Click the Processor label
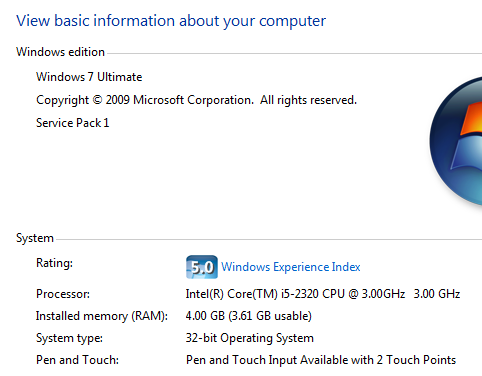The width and height of the screenshot is (482, 376). [x=63, y=294]
